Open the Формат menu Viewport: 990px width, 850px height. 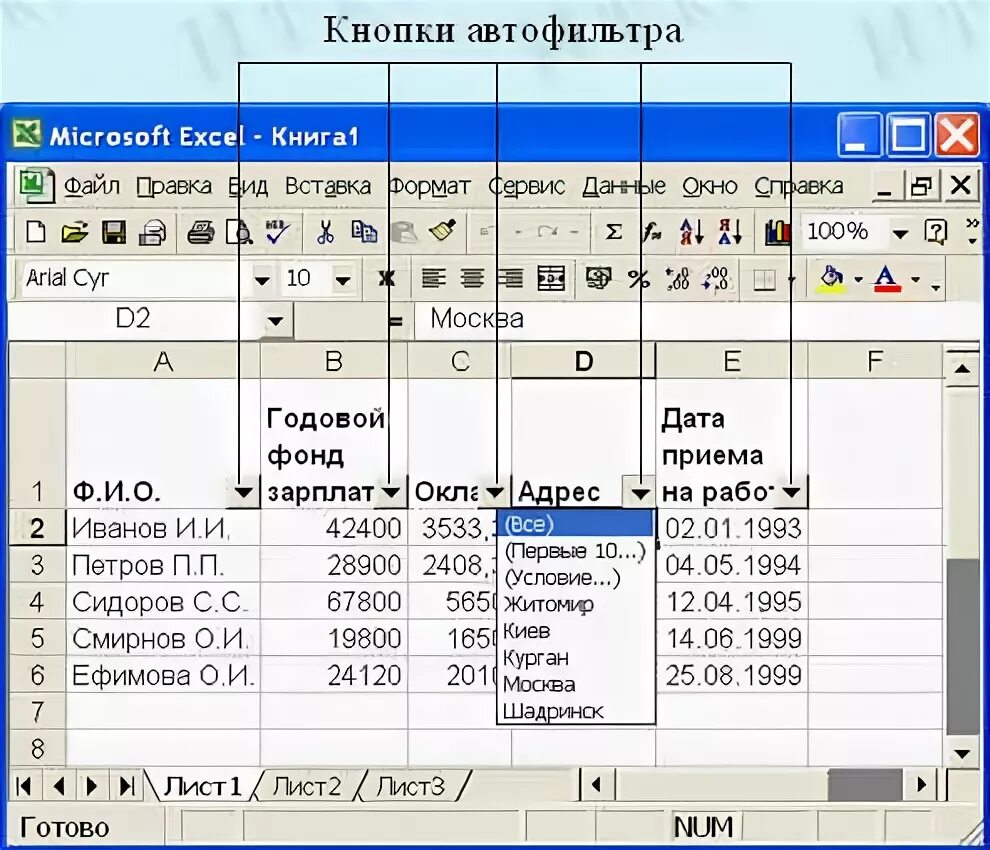point(429,186)
